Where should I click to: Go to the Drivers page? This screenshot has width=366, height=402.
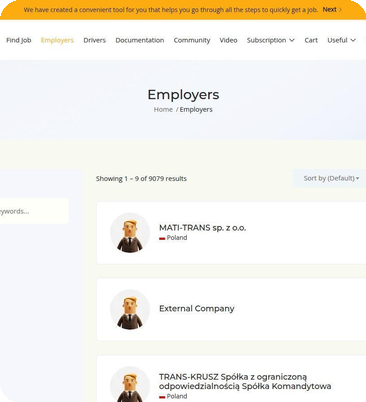94,40
